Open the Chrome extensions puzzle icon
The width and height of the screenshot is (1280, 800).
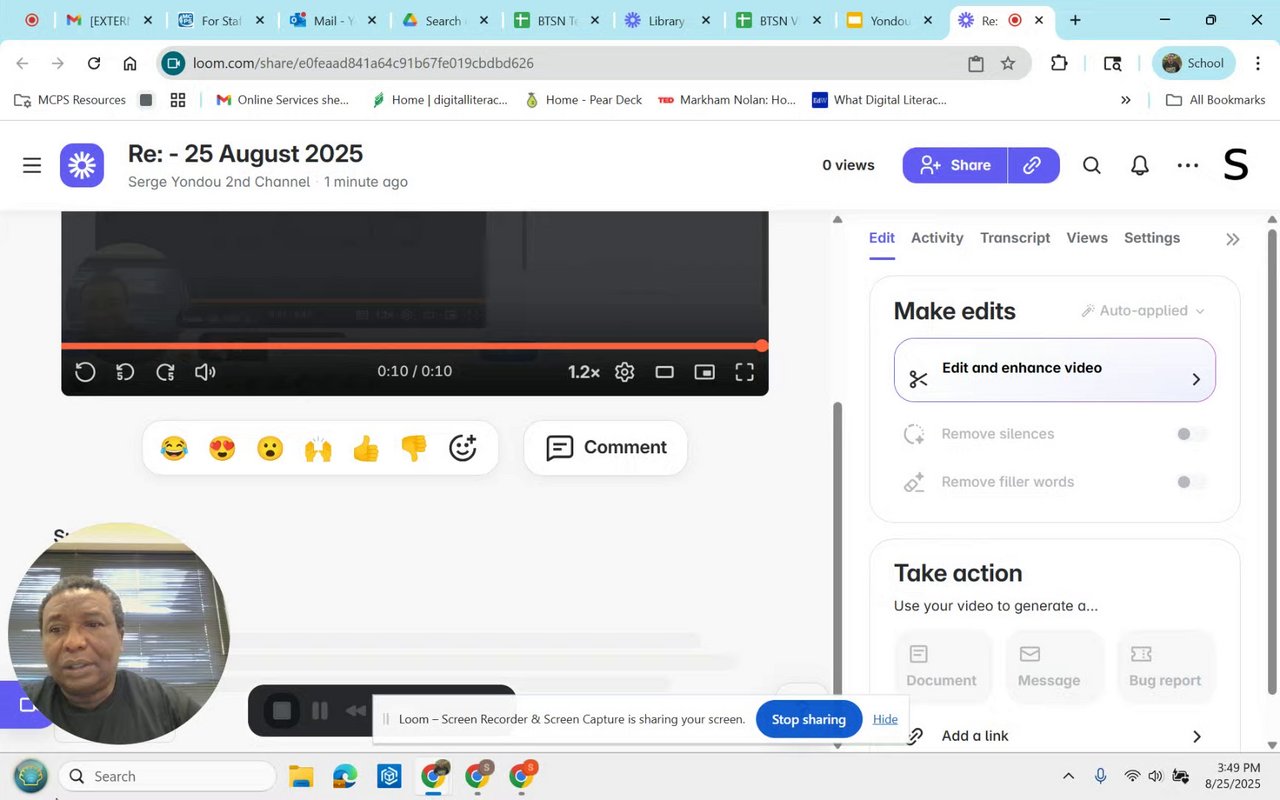(x=1059, y=63)
